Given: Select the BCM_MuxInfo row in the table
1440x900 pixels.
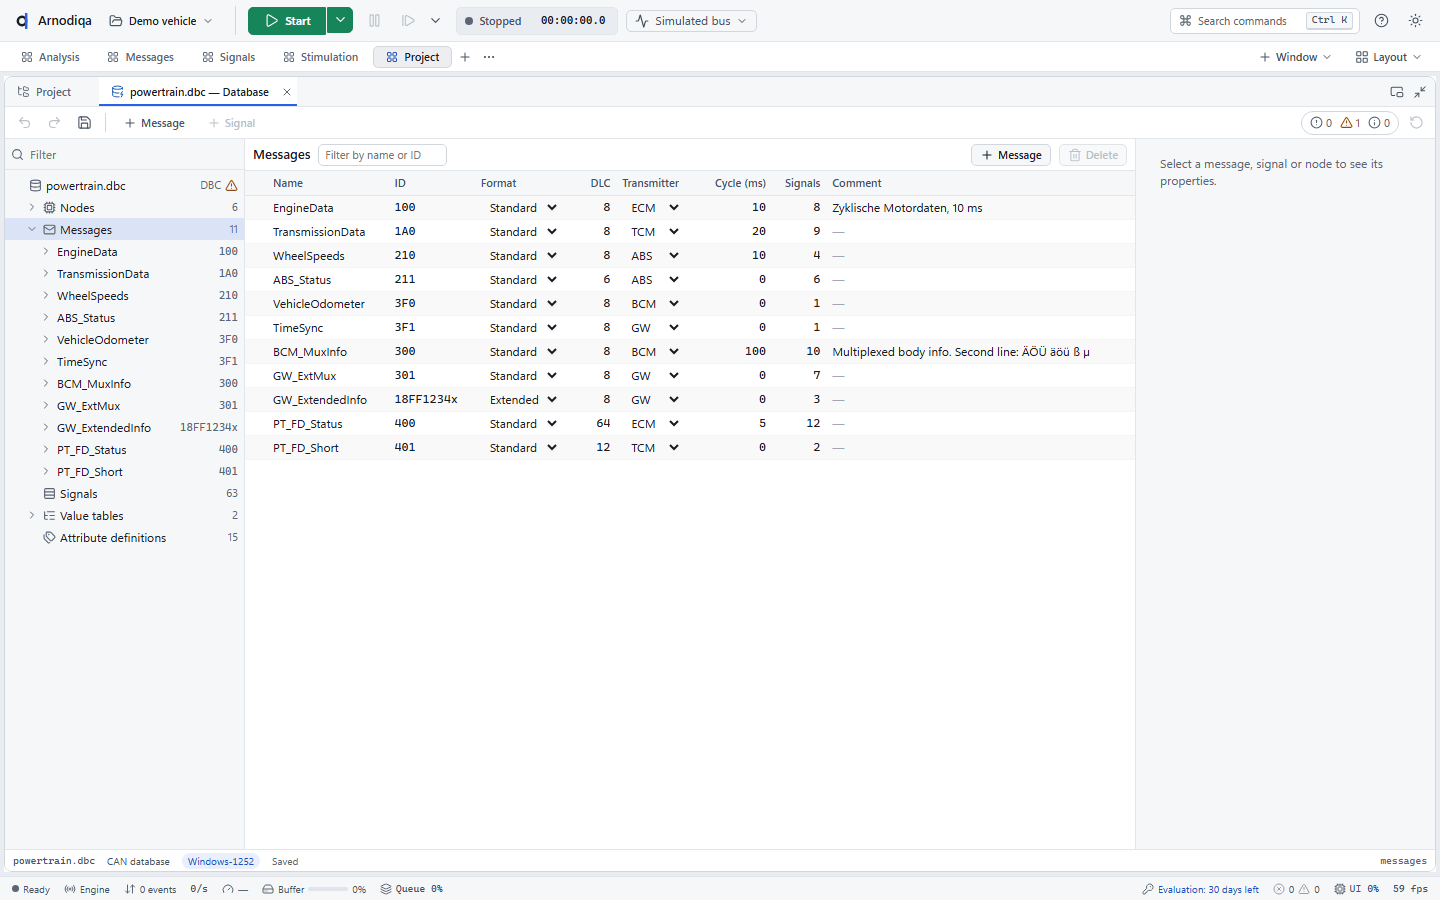Looking at the screenshot, I should pos(690,352).
